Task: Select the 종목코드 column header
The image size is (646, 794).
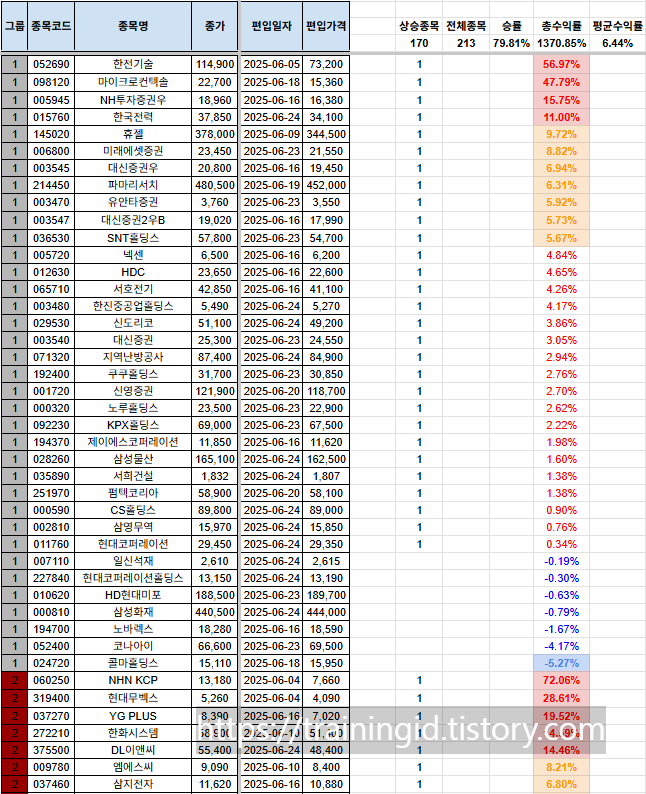Action: [51, 26]
